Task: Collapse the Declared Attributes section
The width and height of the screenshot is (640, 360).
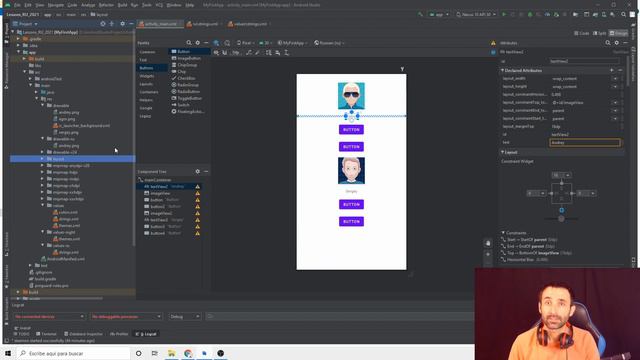Action: (x=502, y=70)
